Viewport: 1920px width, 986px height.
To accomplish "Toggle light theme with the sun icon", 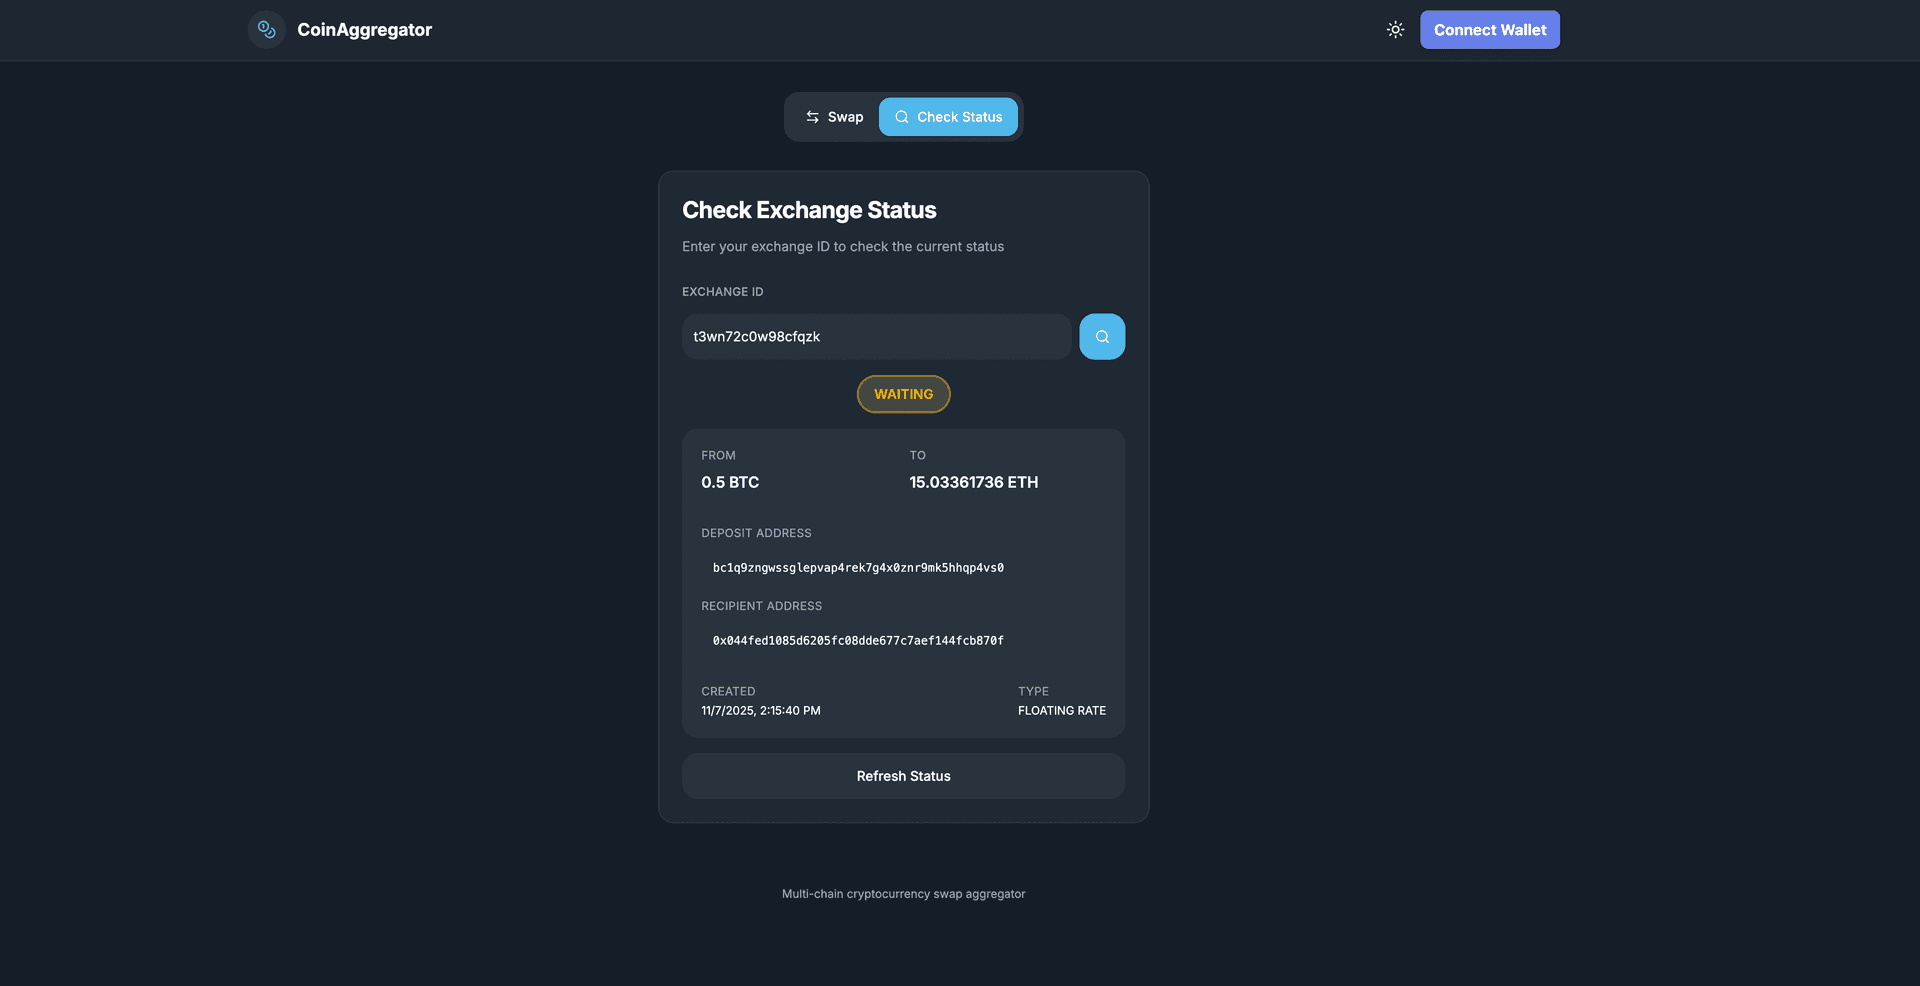I will (1395, 30).
